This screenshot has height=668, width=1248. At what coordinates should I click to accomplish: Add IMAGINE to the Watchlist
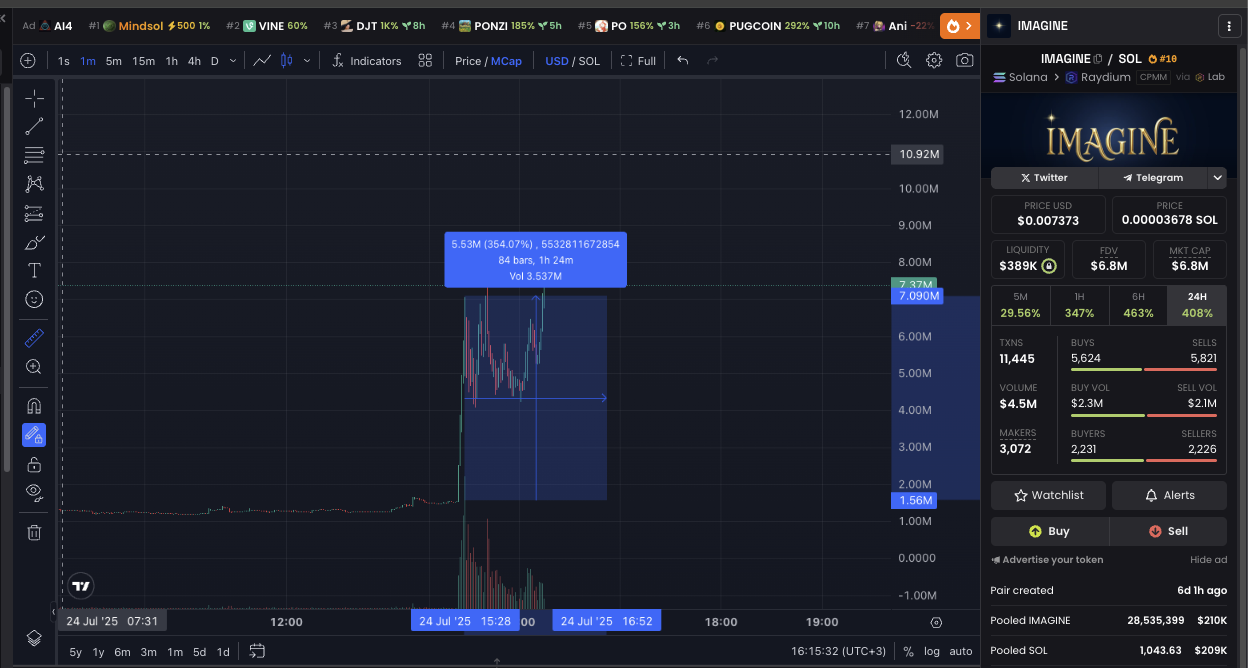[x=1048, y=495]
